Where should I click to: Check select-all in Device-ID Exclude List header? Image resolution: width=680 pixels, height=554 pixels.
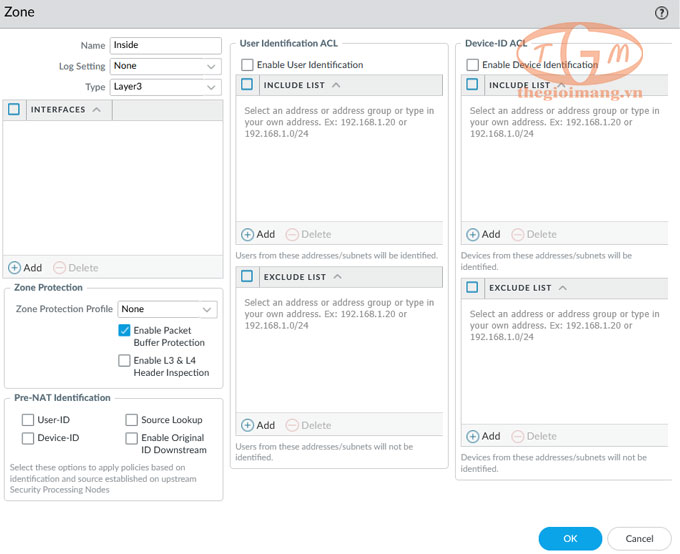472,287
